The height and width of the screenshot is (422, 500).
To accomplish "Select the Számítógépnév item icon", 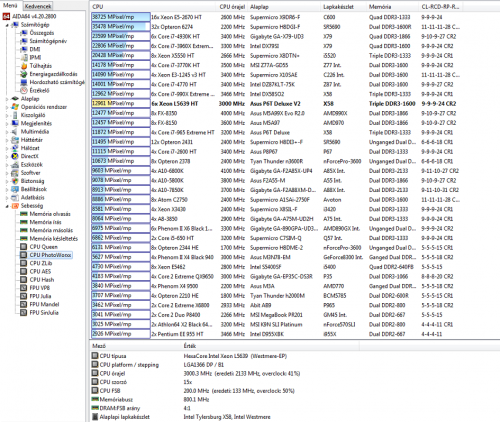I will point(23,41).
